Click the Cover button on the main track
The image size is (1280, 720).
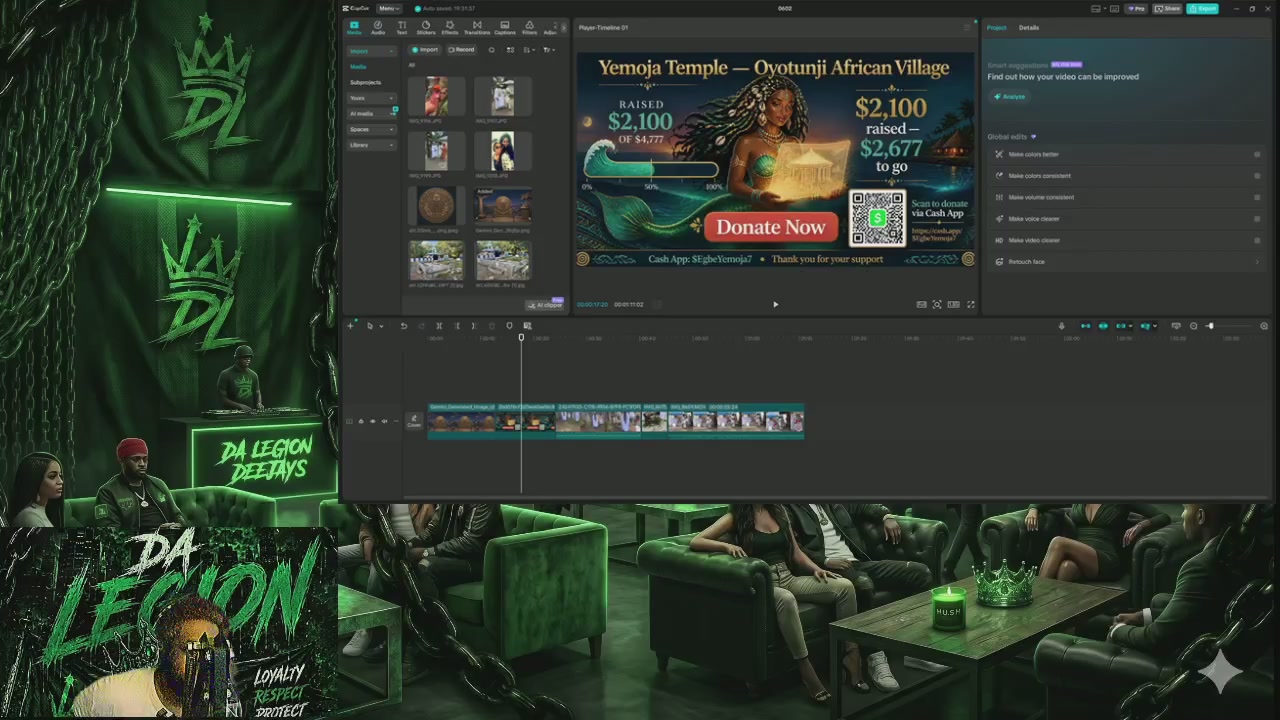click(x=414, y=421)
